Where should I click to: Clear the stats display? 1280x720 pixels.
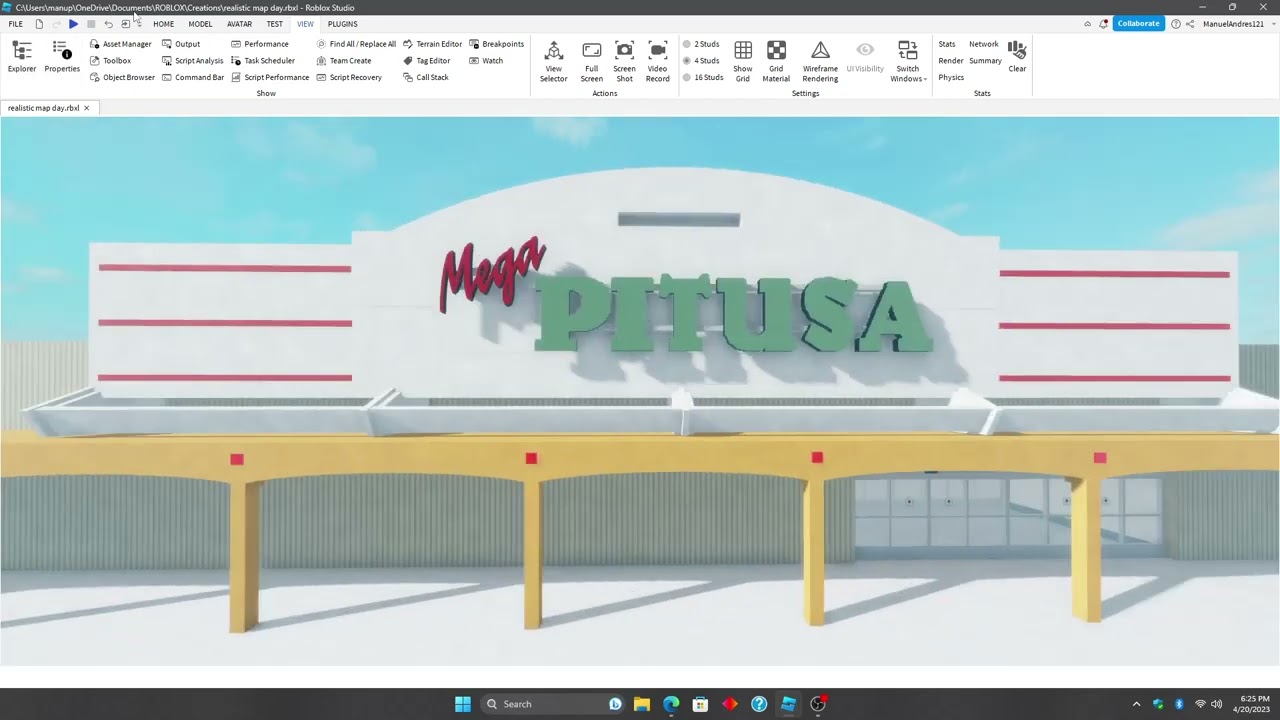(1017, 56)
